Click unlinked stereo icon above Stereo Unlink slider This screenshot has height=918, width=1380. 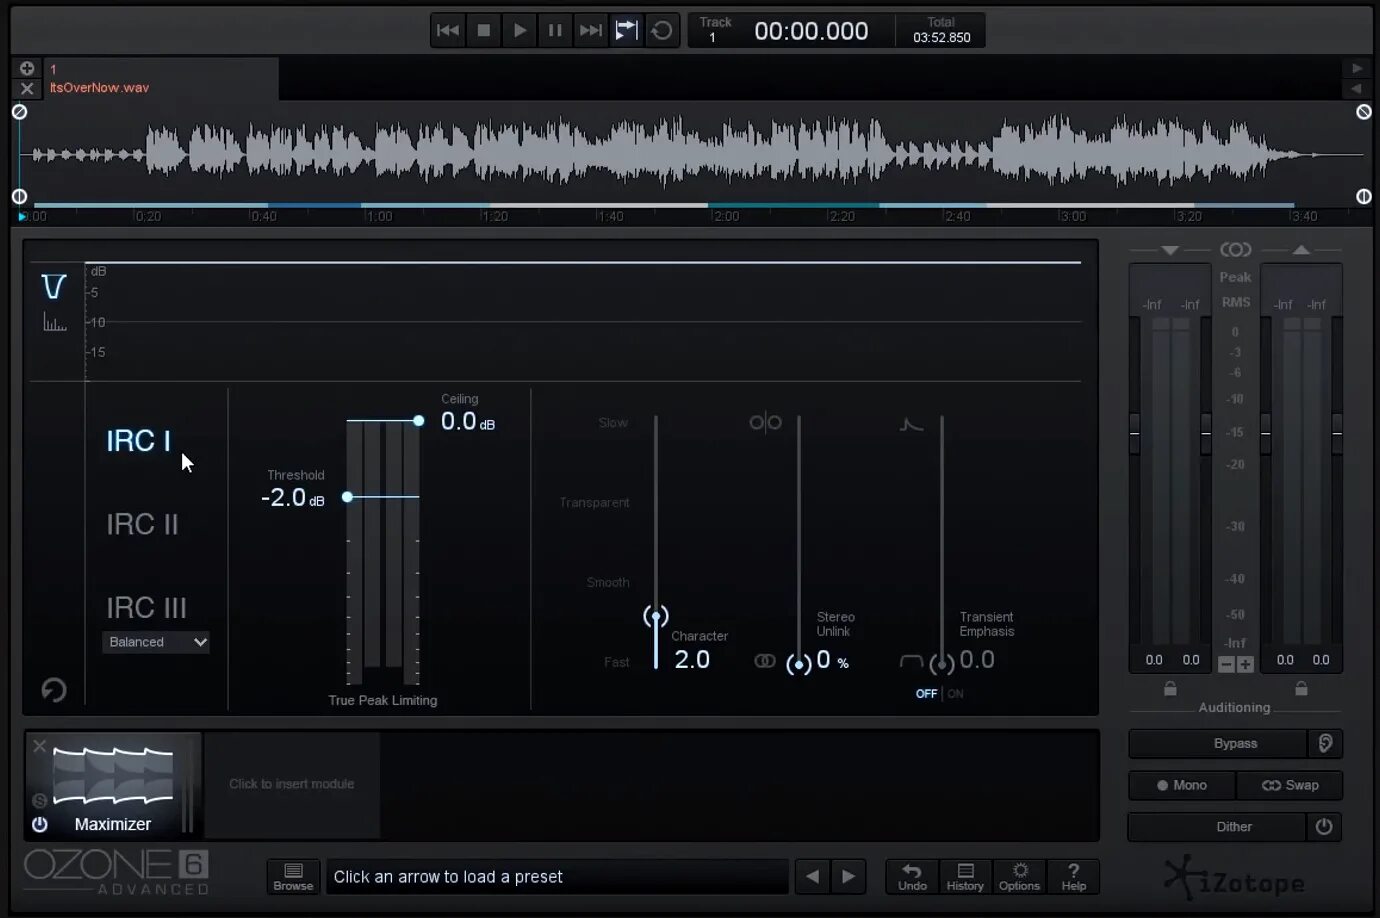pos(766,422)
